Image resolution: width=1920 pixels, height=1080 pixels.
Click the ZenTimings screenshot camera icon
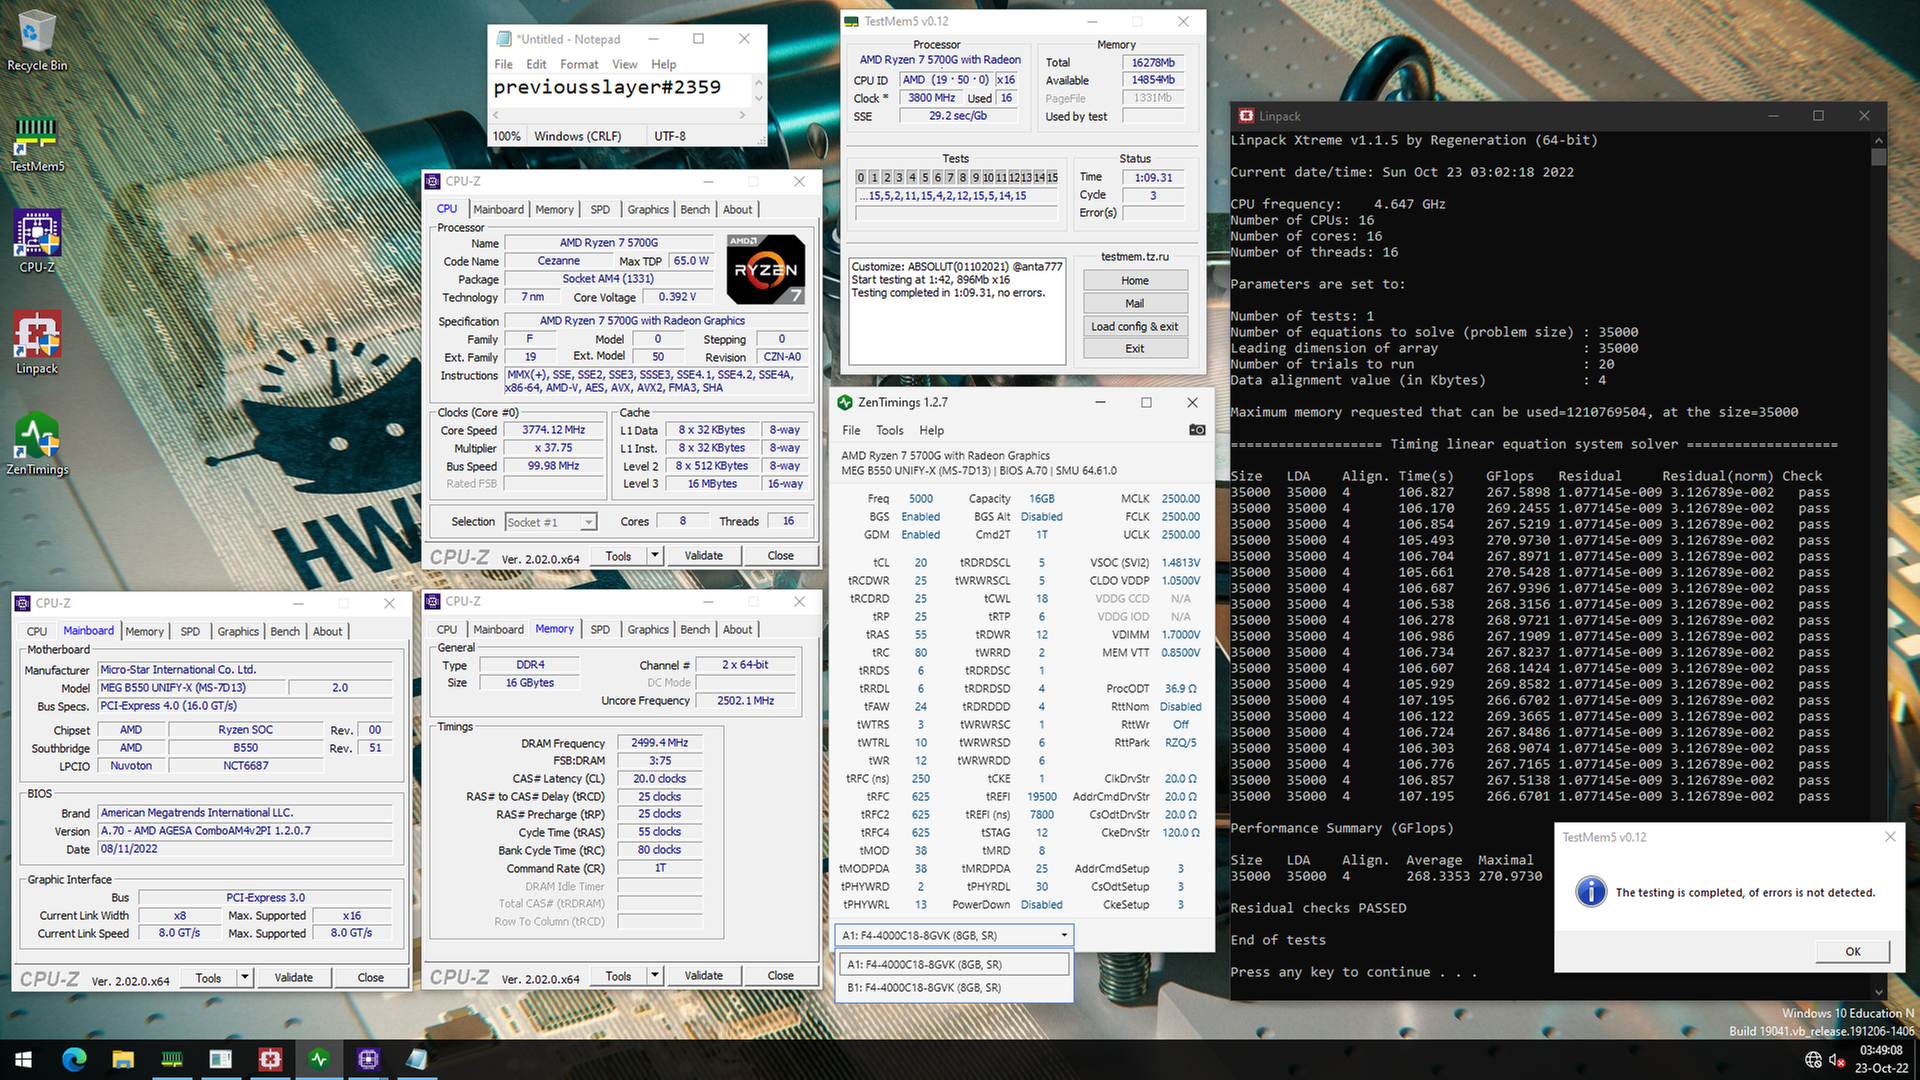coord(1197,430)
